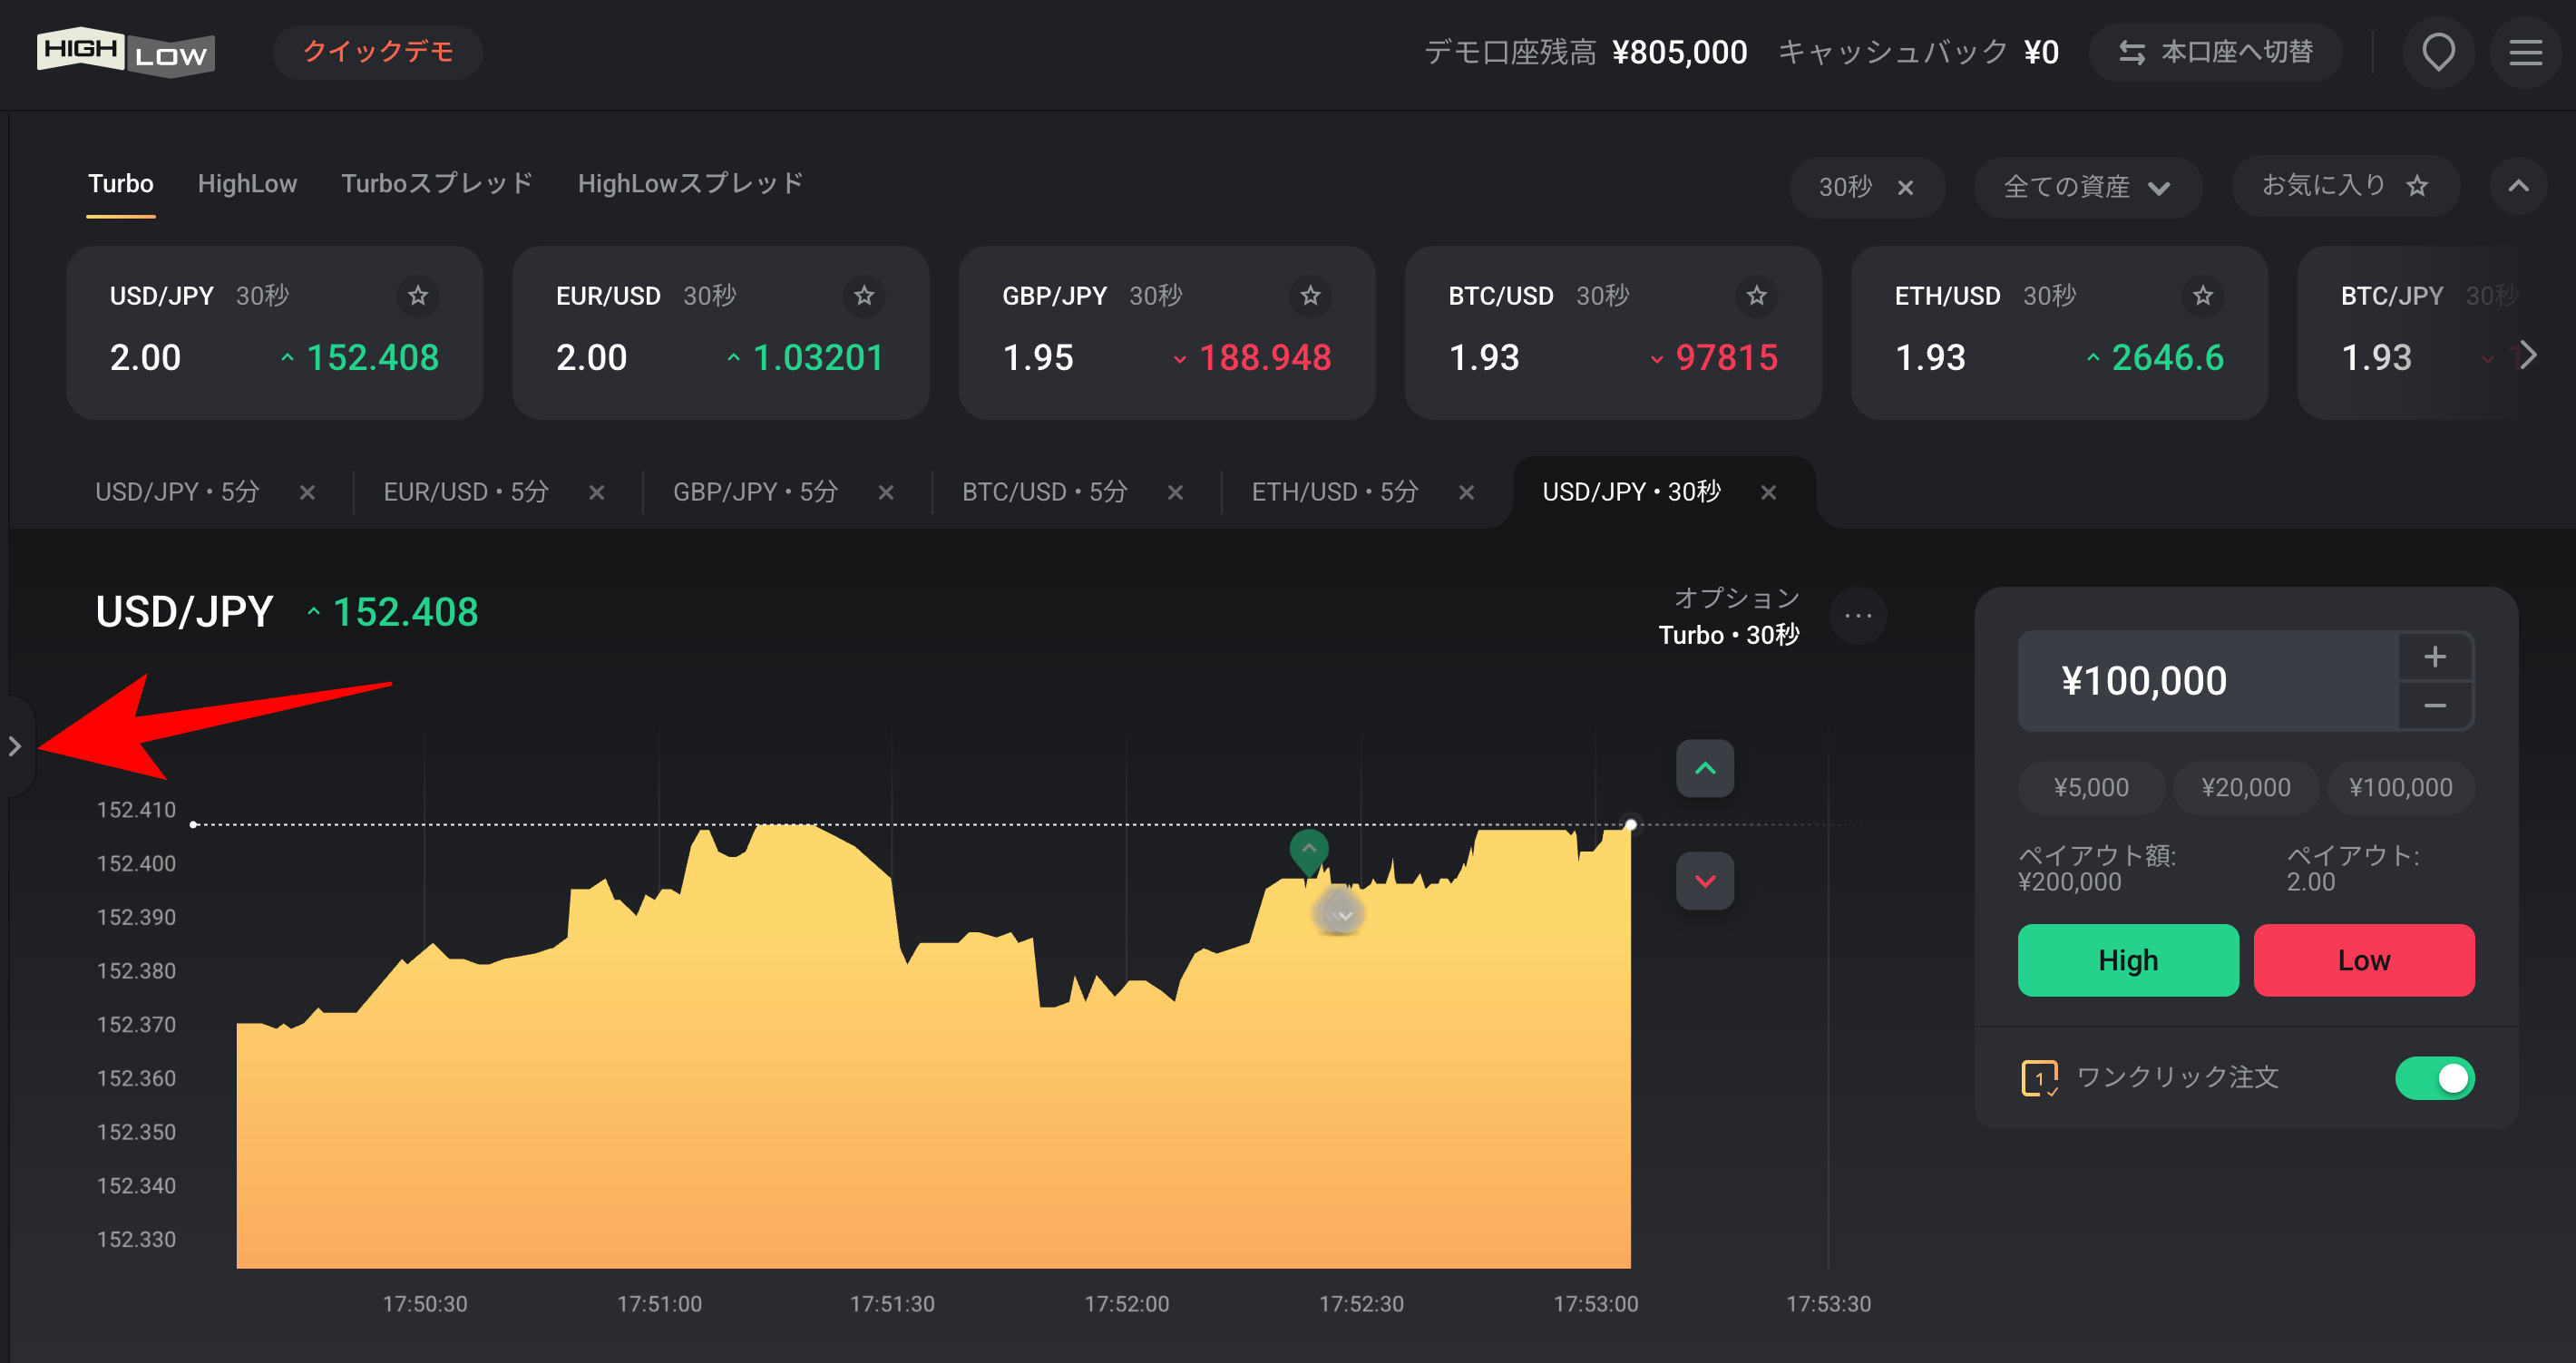Favorite the BTC/USD 30秒 card star
Screen dimensions: 2576x1363
pos(1756,296)
